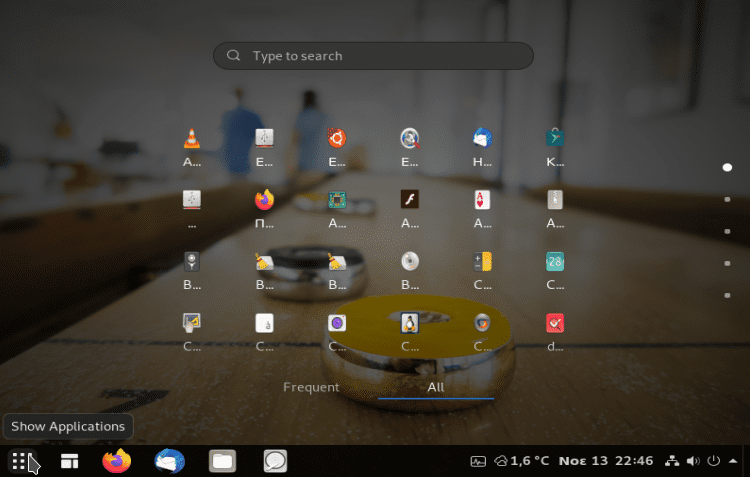
Task: Go to the third app page dot
Action: 727,231
